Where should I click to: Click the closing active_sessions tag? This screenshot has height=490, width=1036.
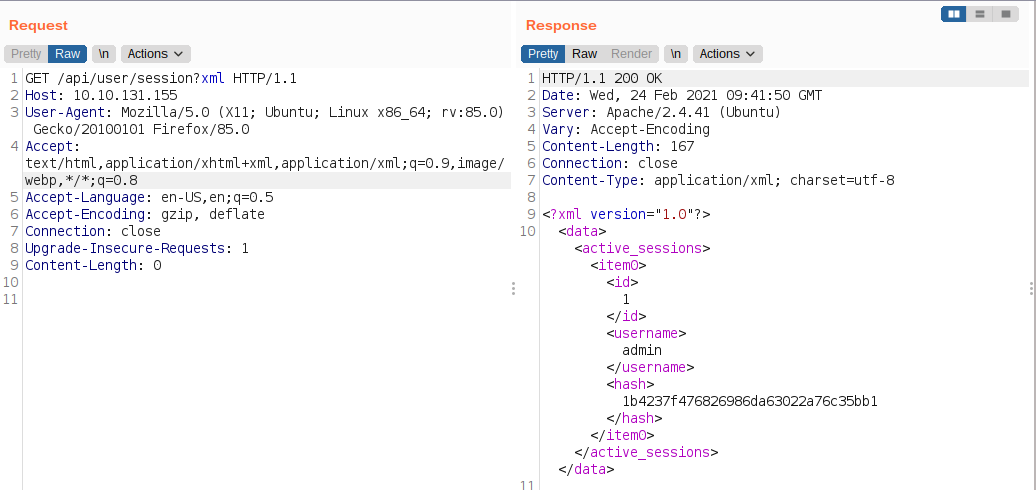click(646, 452)
